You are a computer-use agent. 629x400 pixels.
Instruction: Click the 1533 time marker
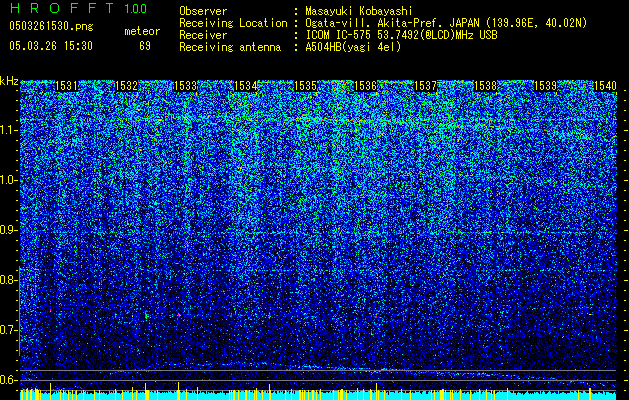(x=186, y=86)
